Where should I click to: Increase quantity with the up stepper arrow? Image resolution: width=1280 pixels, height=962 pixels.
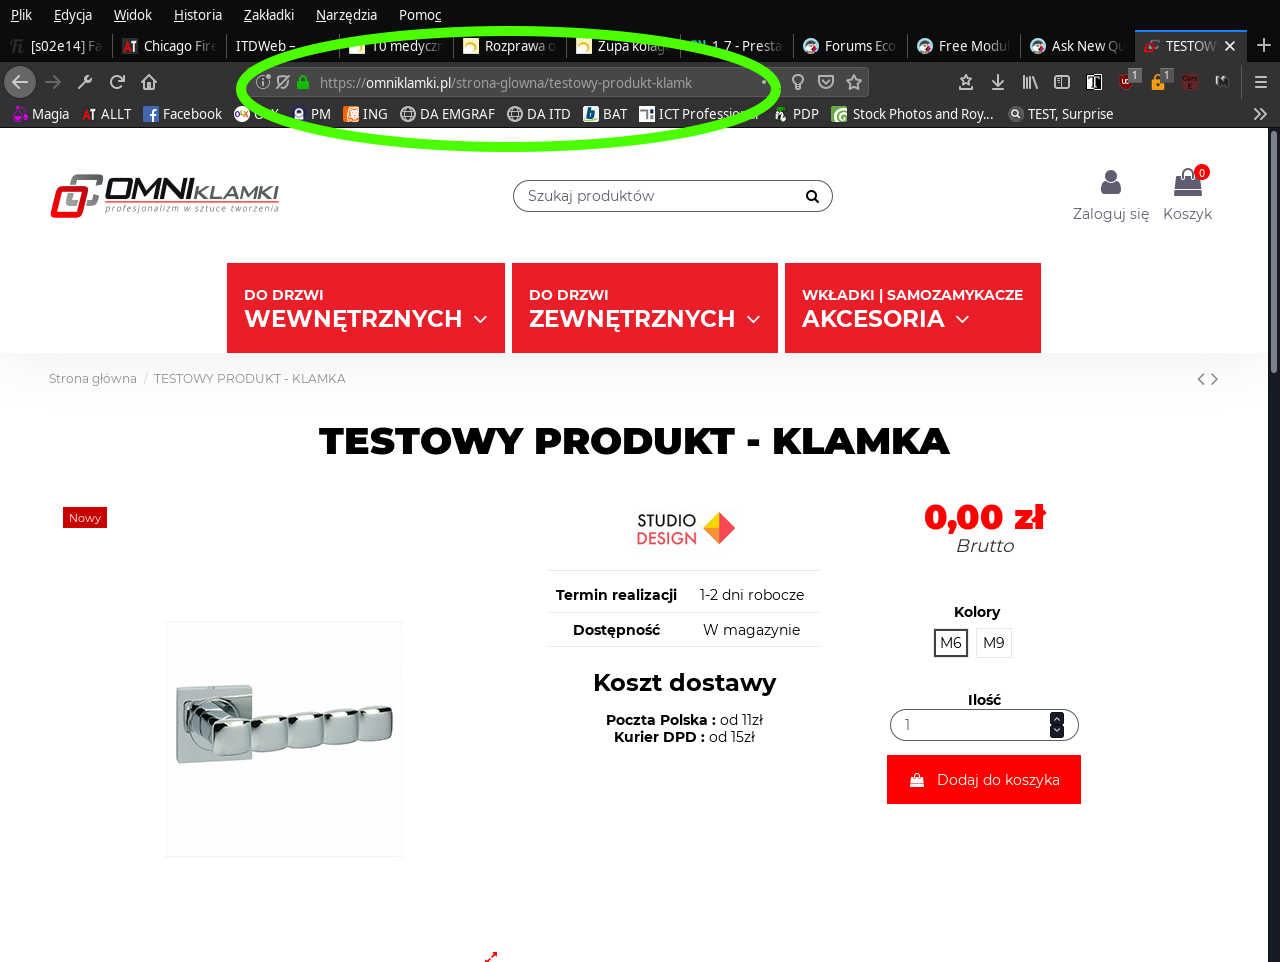[x=1057, y=719]
